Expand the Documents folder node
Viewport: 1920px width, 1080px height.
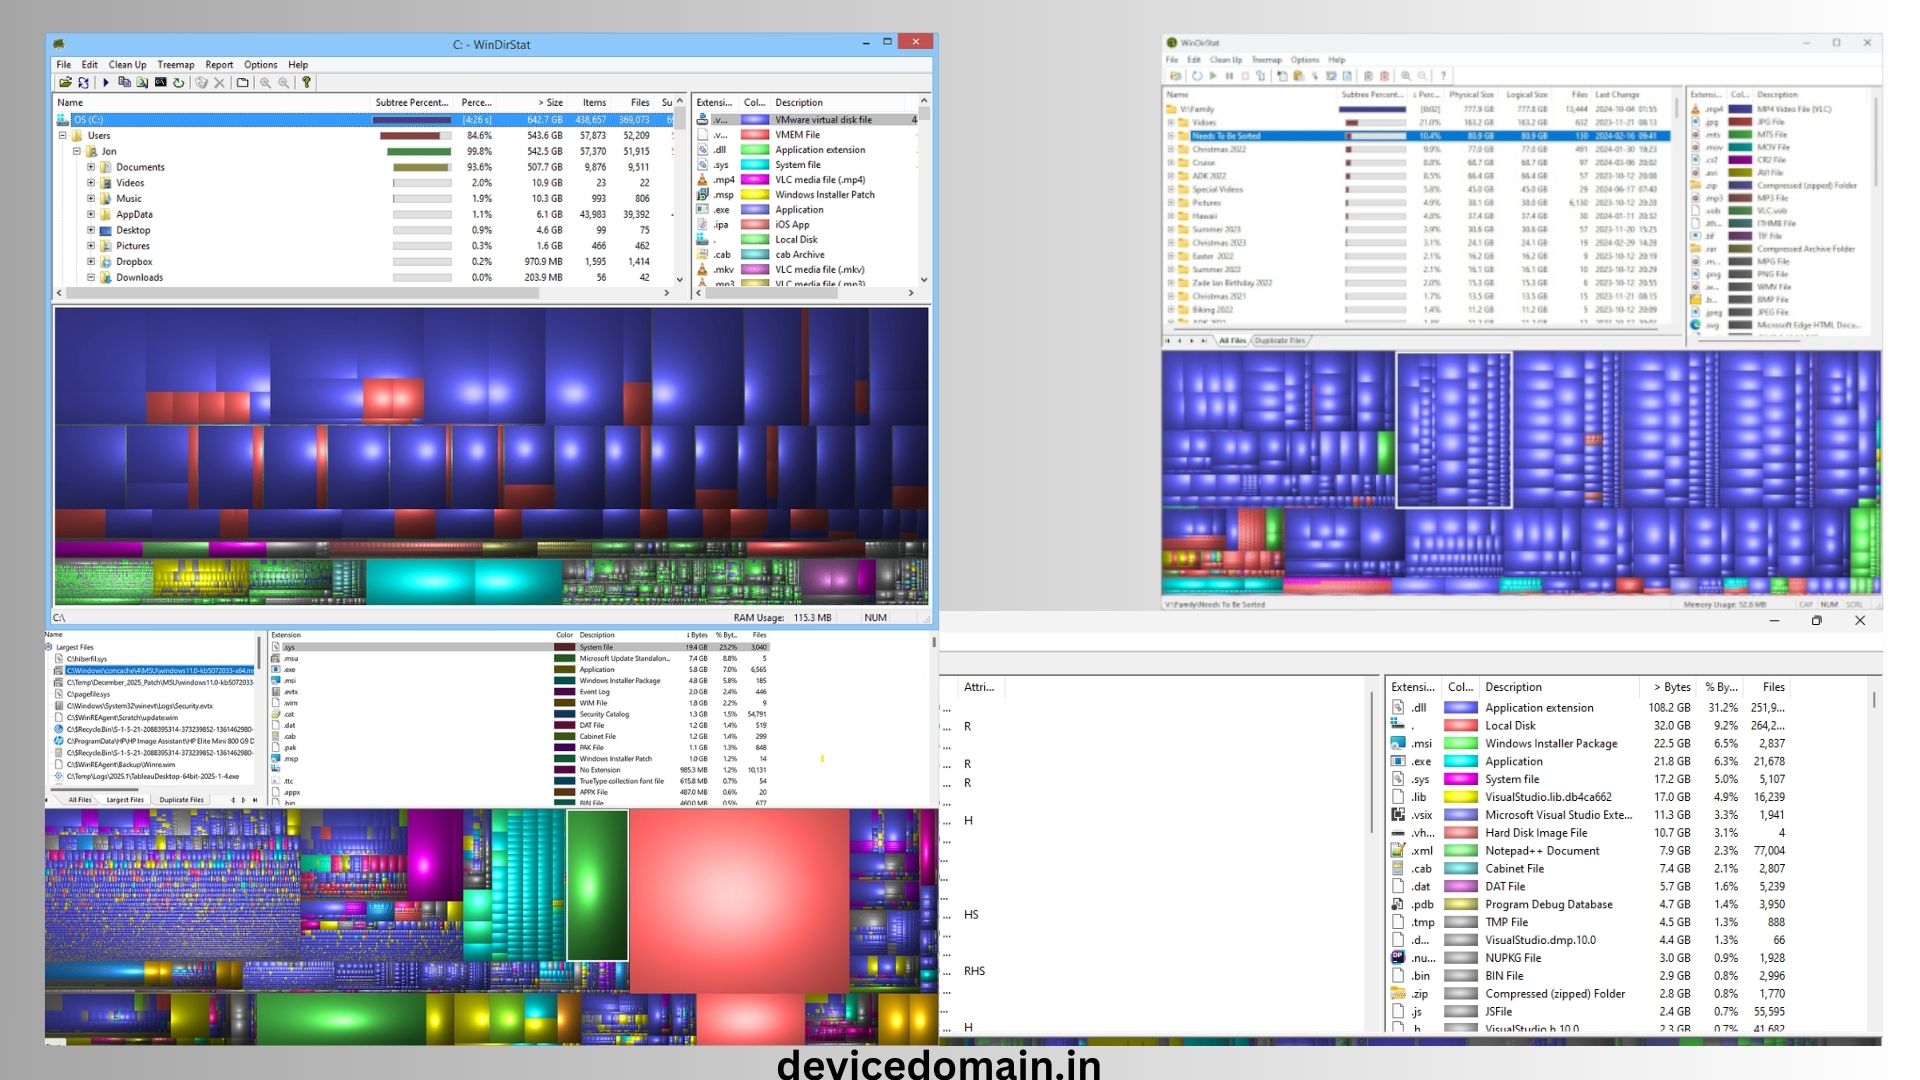pos(90,167)
